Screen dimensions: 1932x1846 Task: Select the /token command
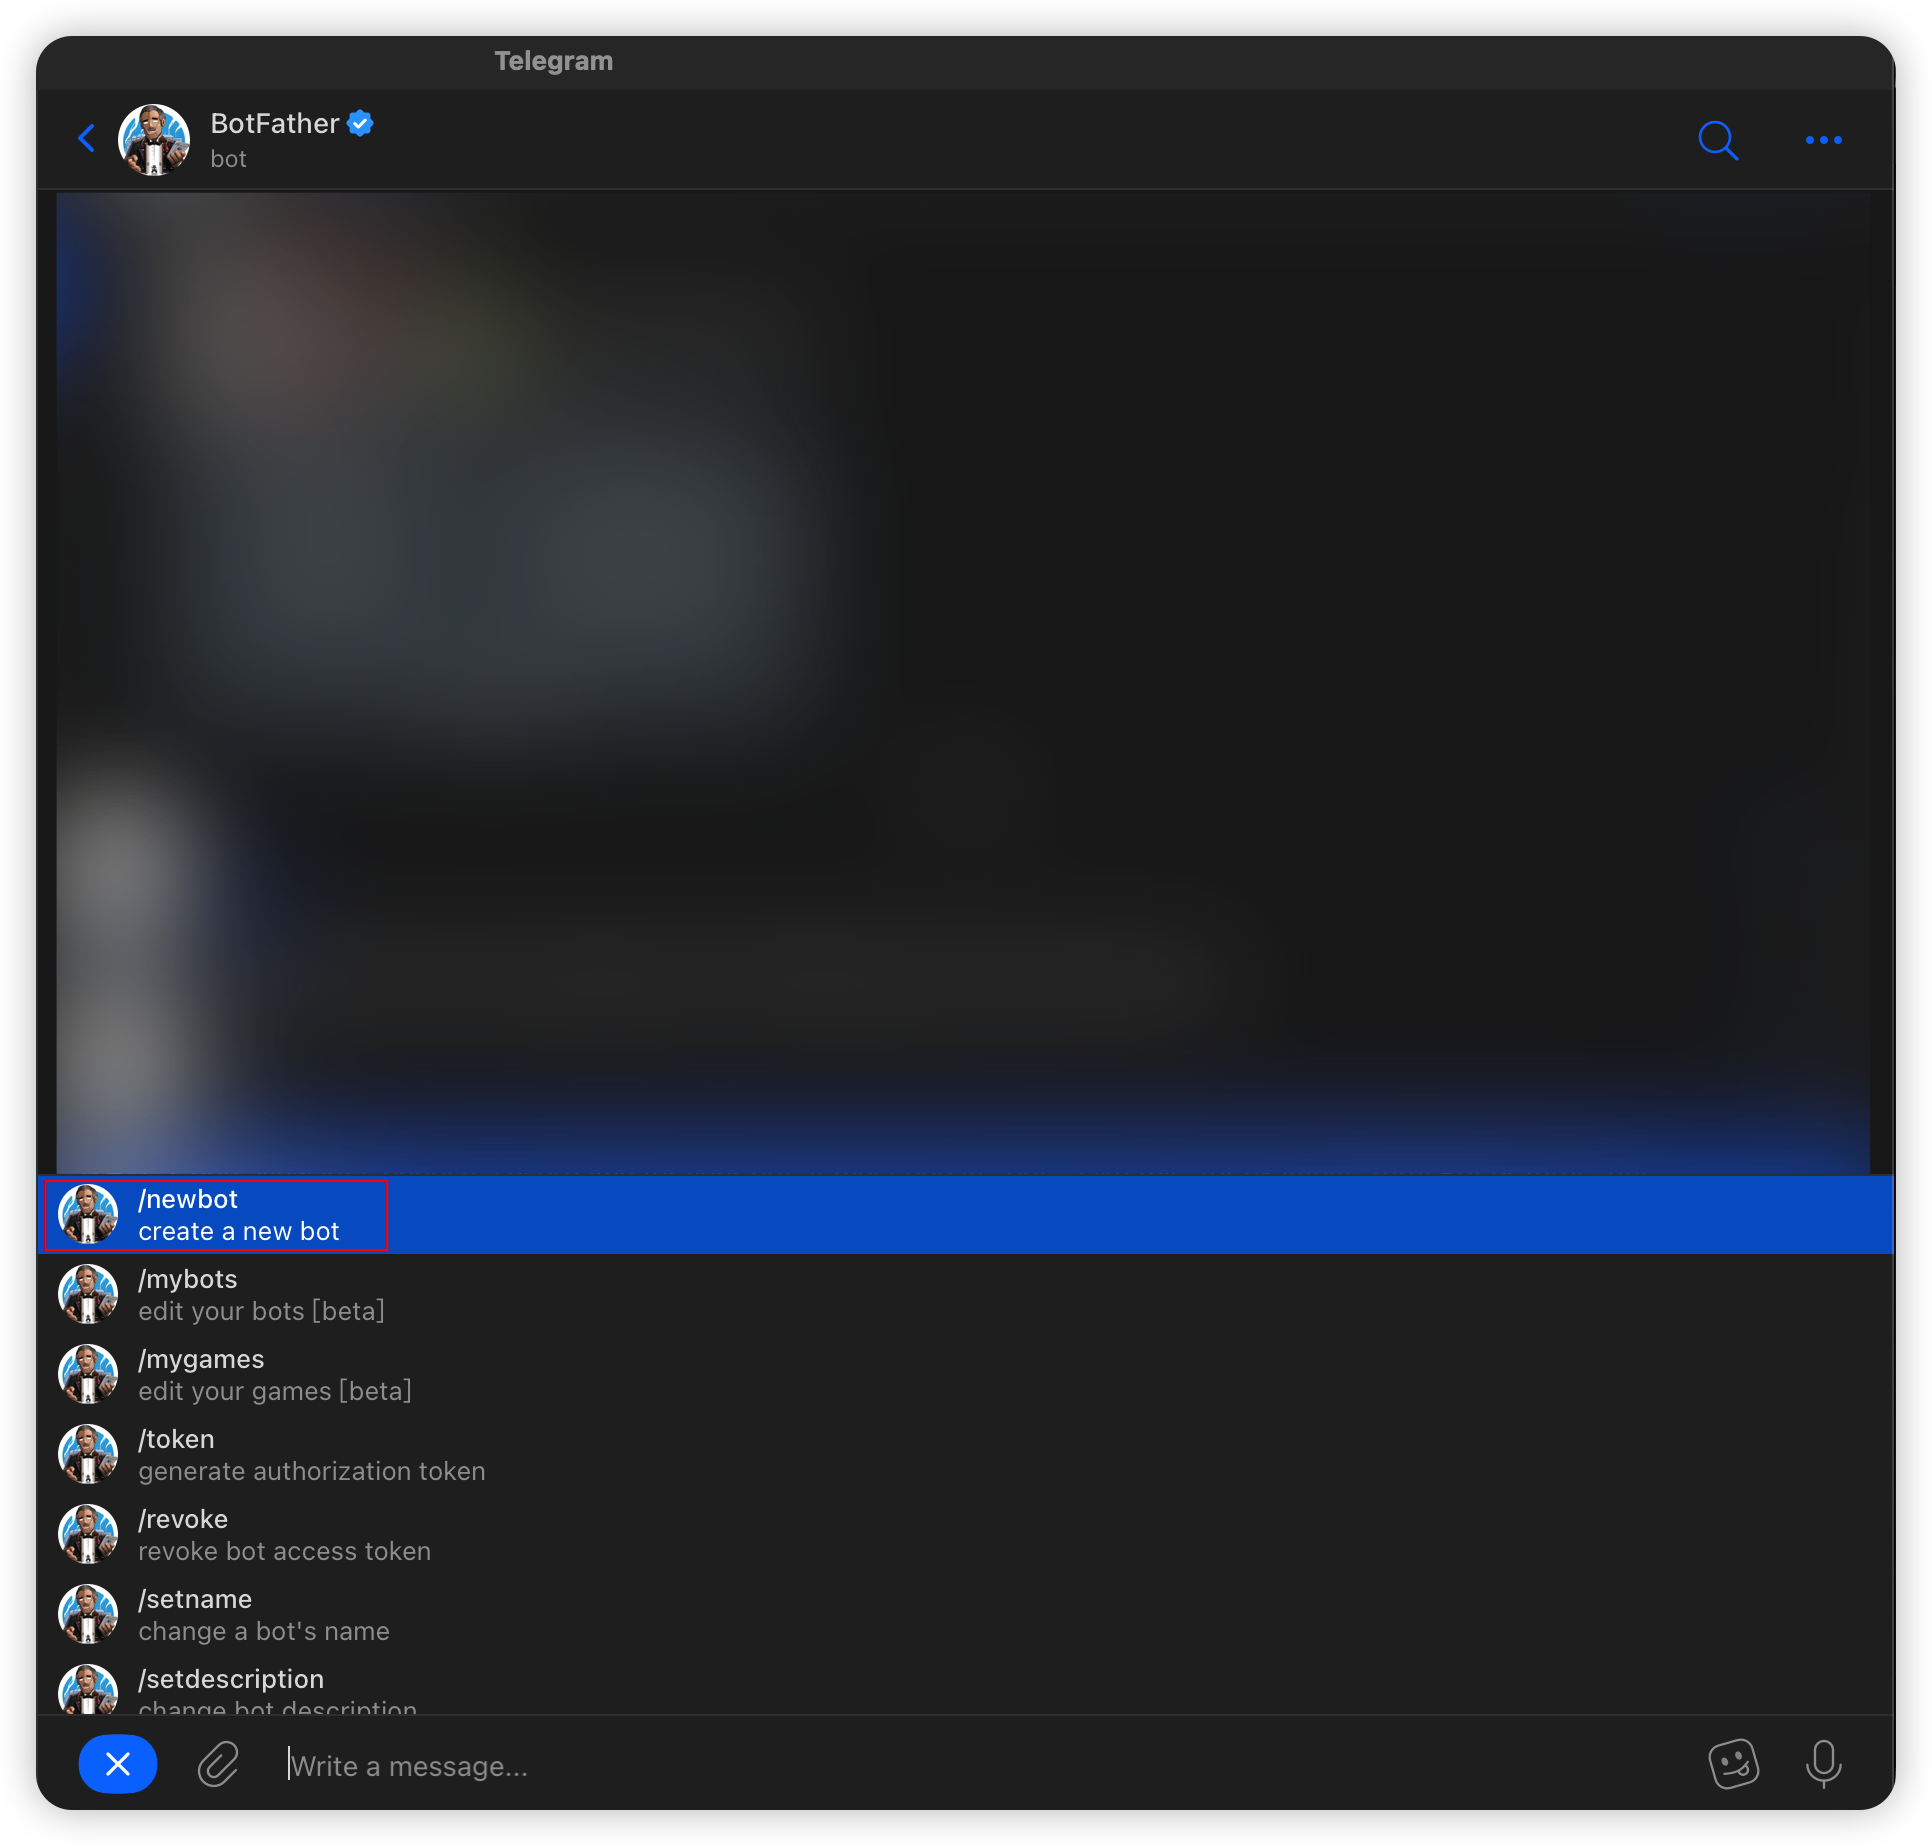pos(966,1455)
